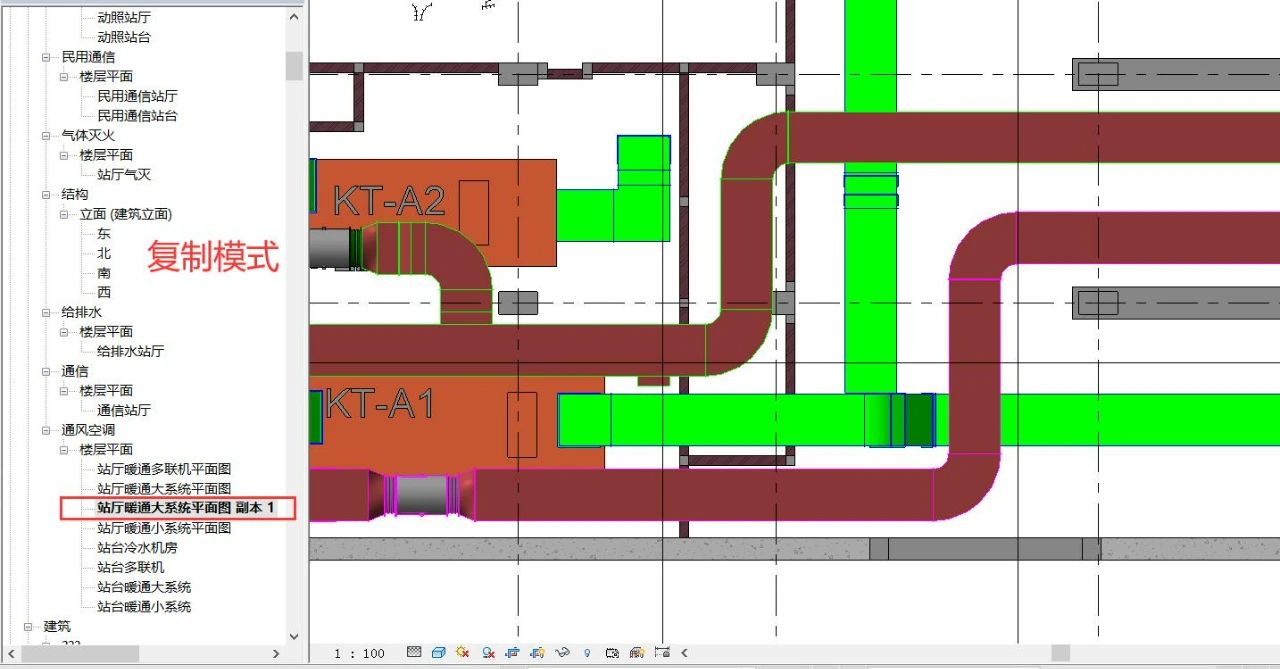Viewport: 1280px width, 669px height.
Task: Open the 动照站厅 view
Action: point(124,18)
